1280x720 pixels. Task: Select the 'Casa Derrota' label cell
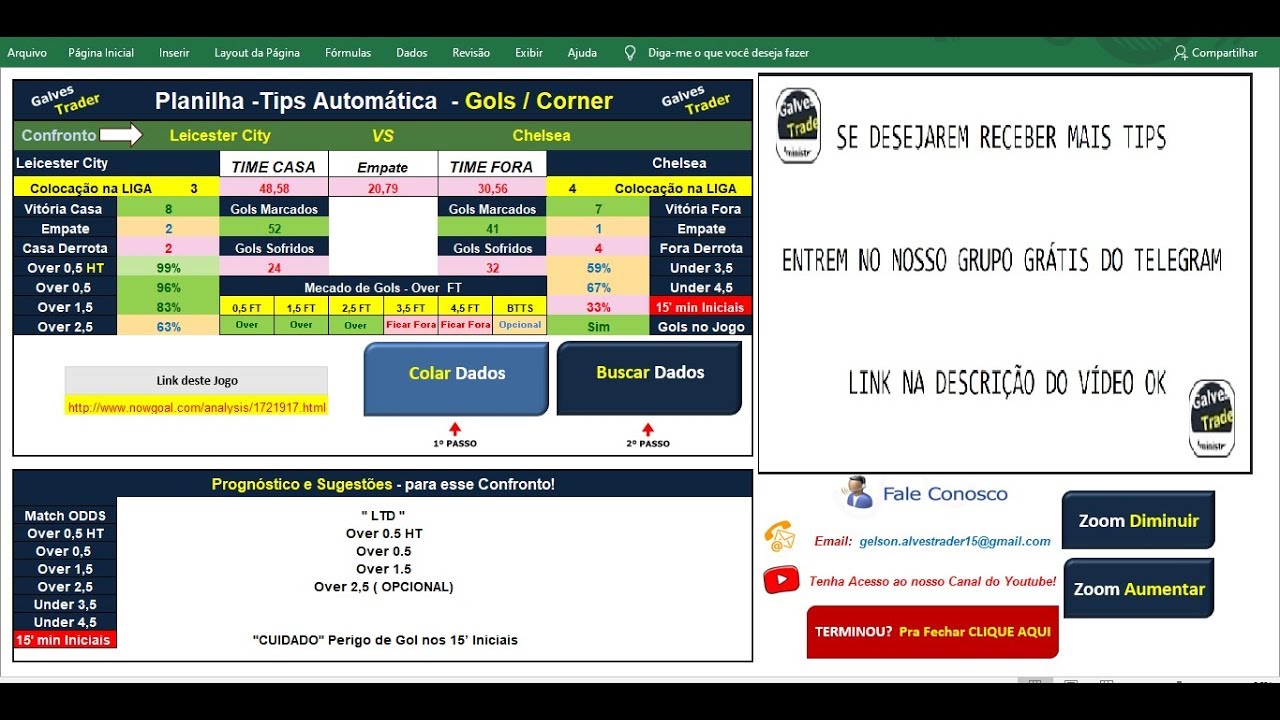tap(65, 248)
